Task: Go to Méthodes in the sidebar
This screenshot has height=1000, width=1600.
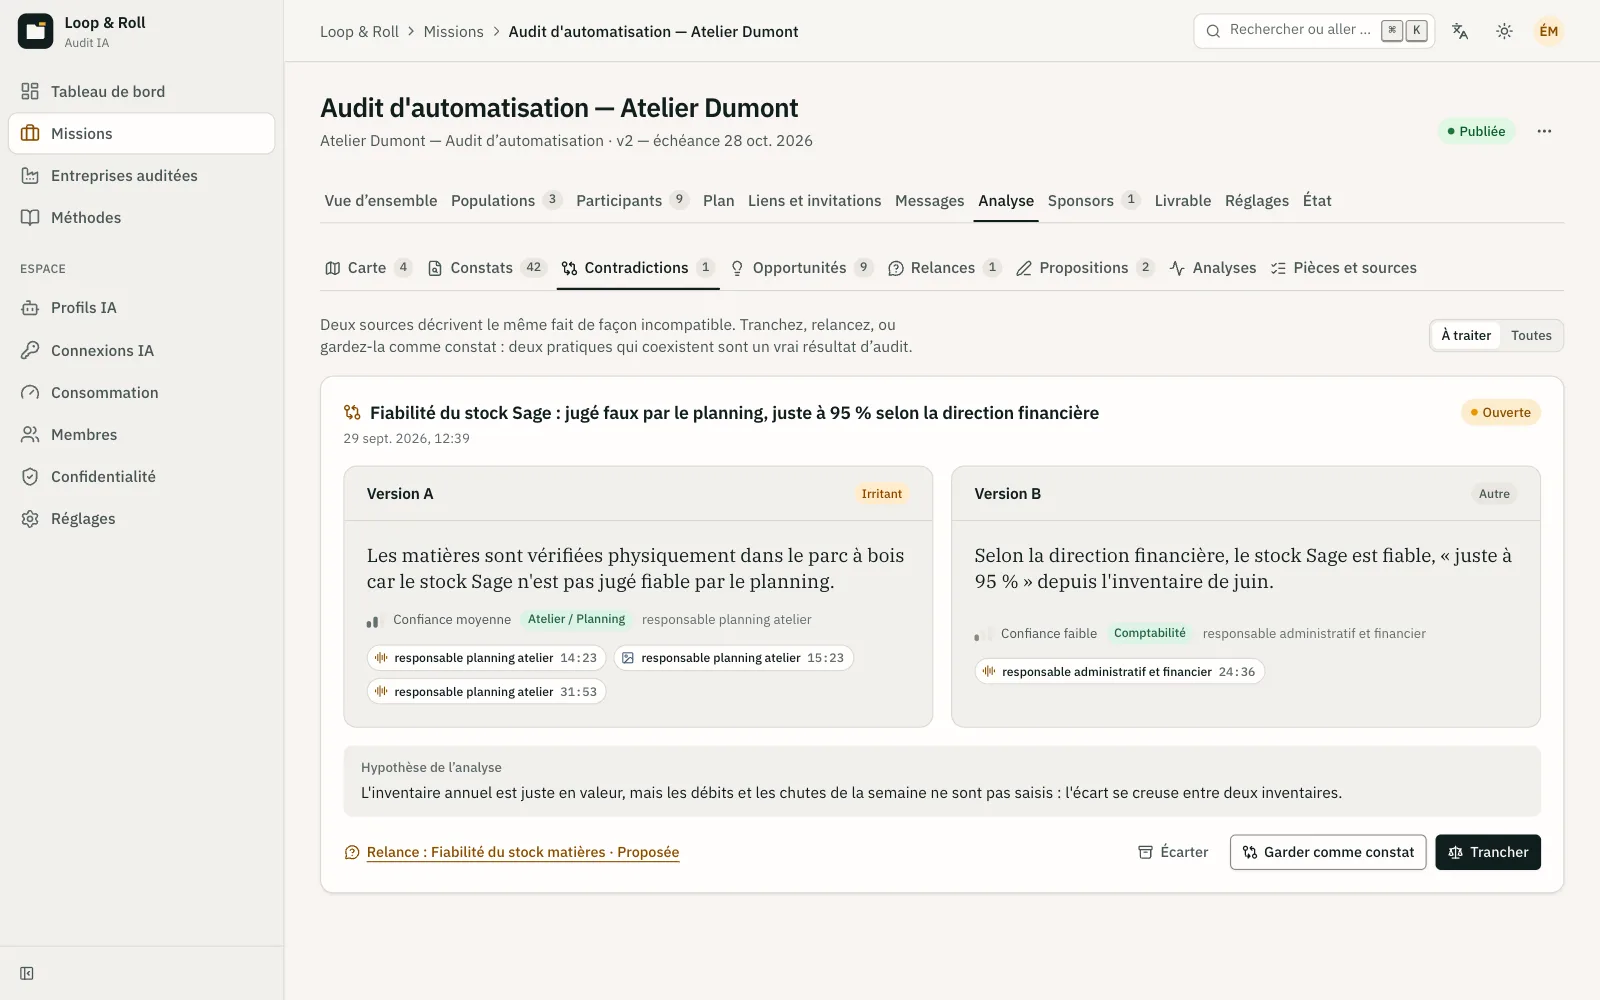Action: 141,217
